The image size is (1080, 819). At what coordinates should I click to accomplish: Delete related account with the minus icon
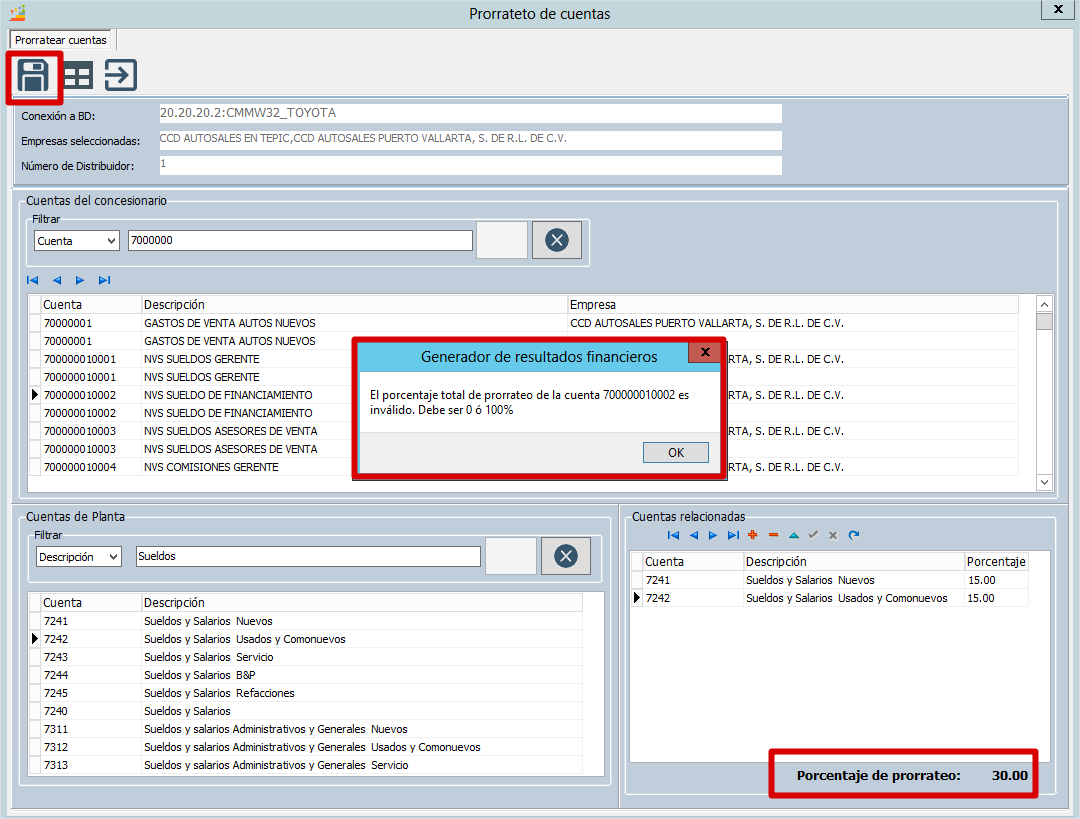coord(773,535)
